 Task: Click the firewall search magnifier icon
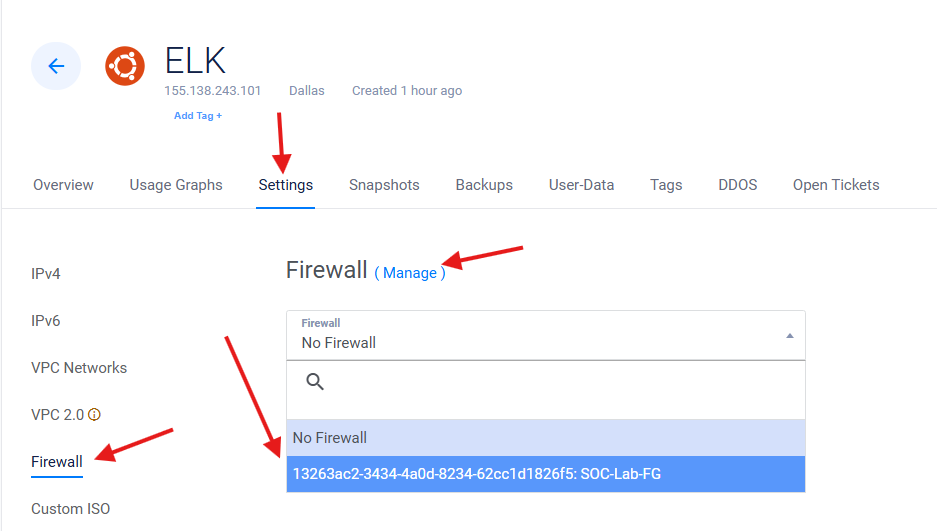point(315,381)
